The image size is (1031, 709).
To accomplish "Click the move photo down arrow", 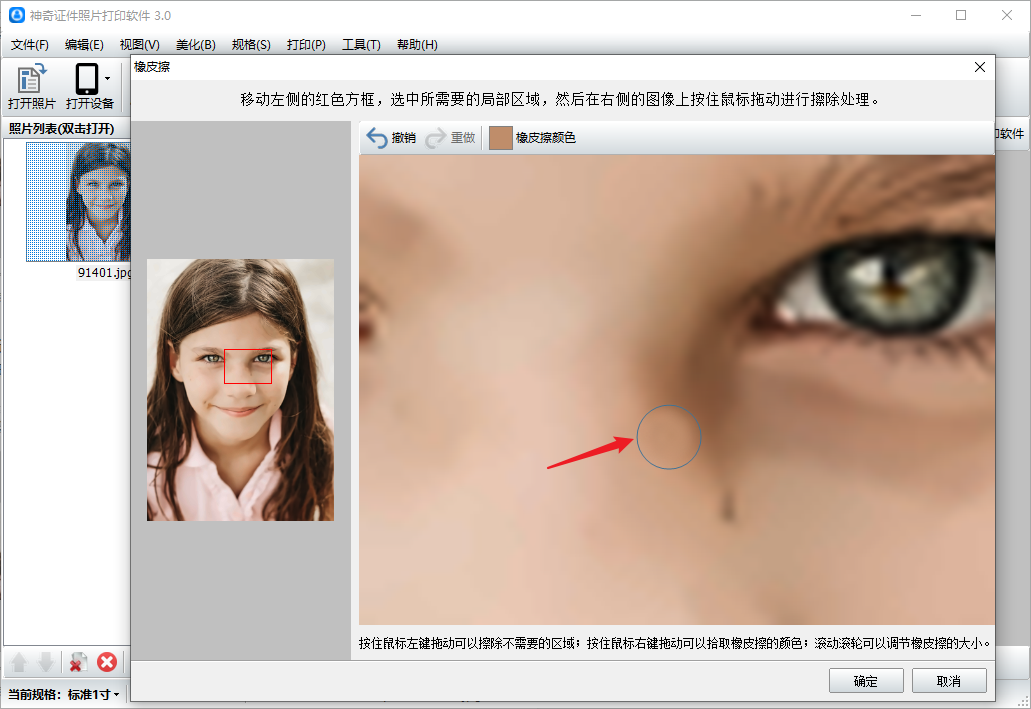I will click(x=45, y=662).
